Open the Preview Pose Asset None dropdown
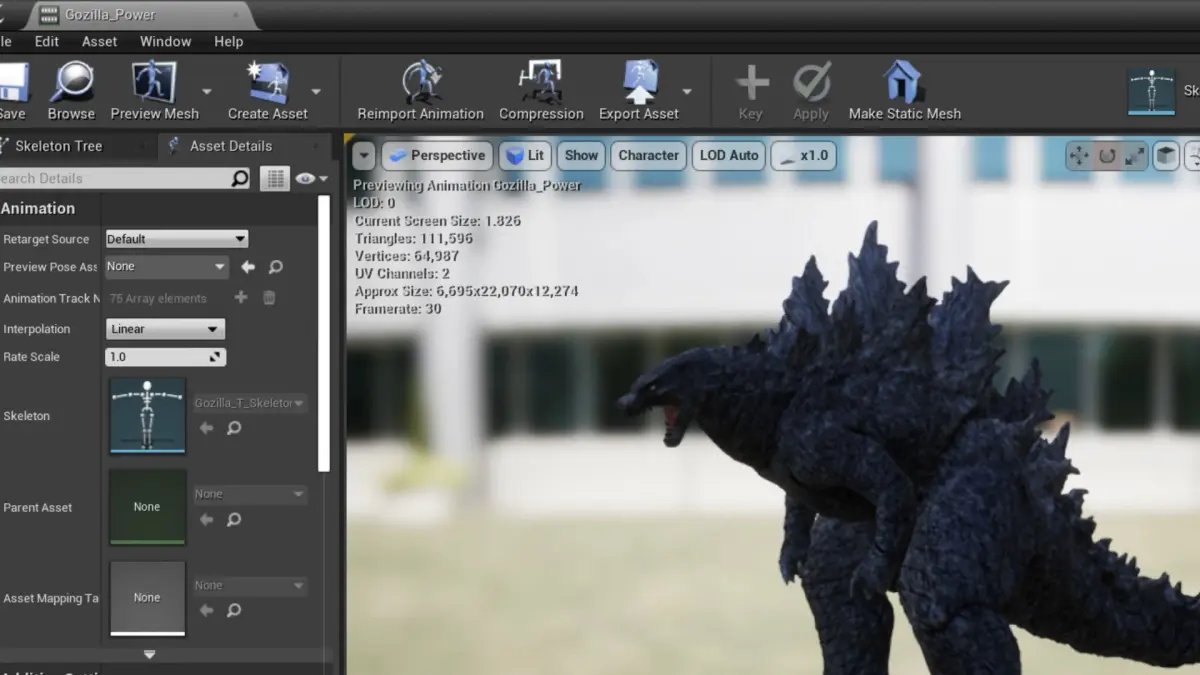The image size is (1200, 675). 166,267
